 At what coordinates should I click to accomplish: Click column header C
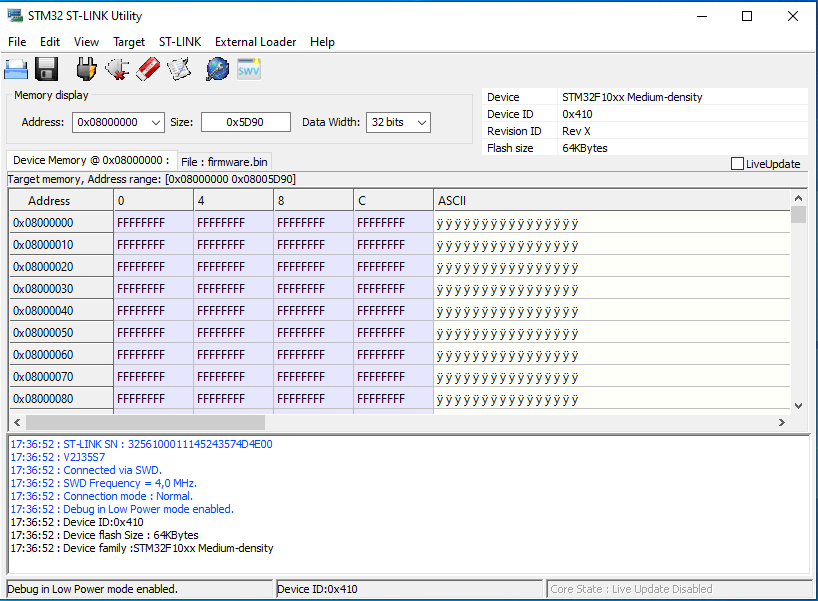point(393,201)
